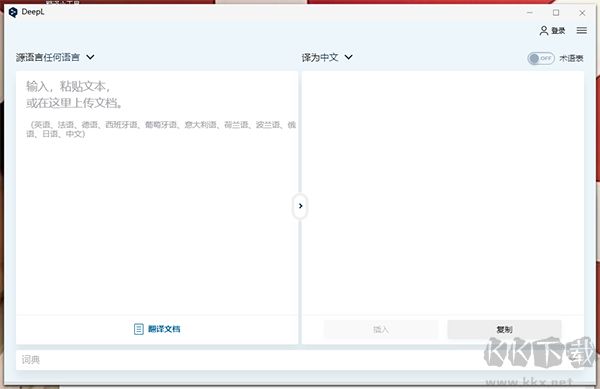Screen dimensions: 600x389
Task: Click the document icon beside 翻译文档
Action: [139, 329]
